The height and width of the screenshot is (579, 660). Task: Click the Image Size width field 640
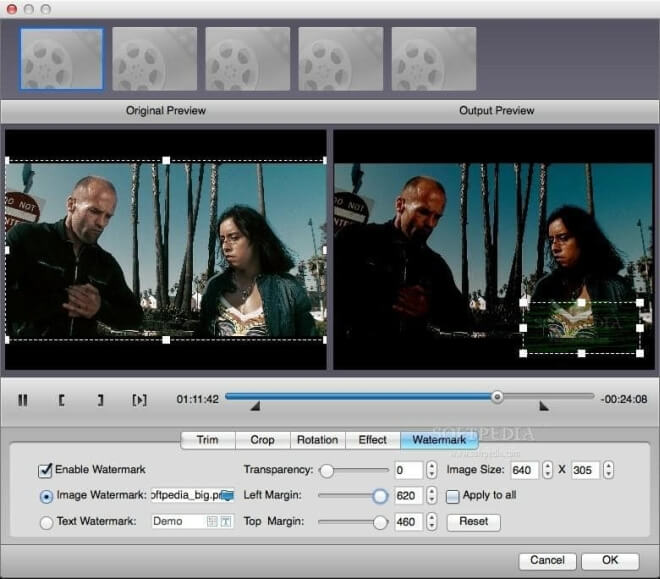click(524, 470)
